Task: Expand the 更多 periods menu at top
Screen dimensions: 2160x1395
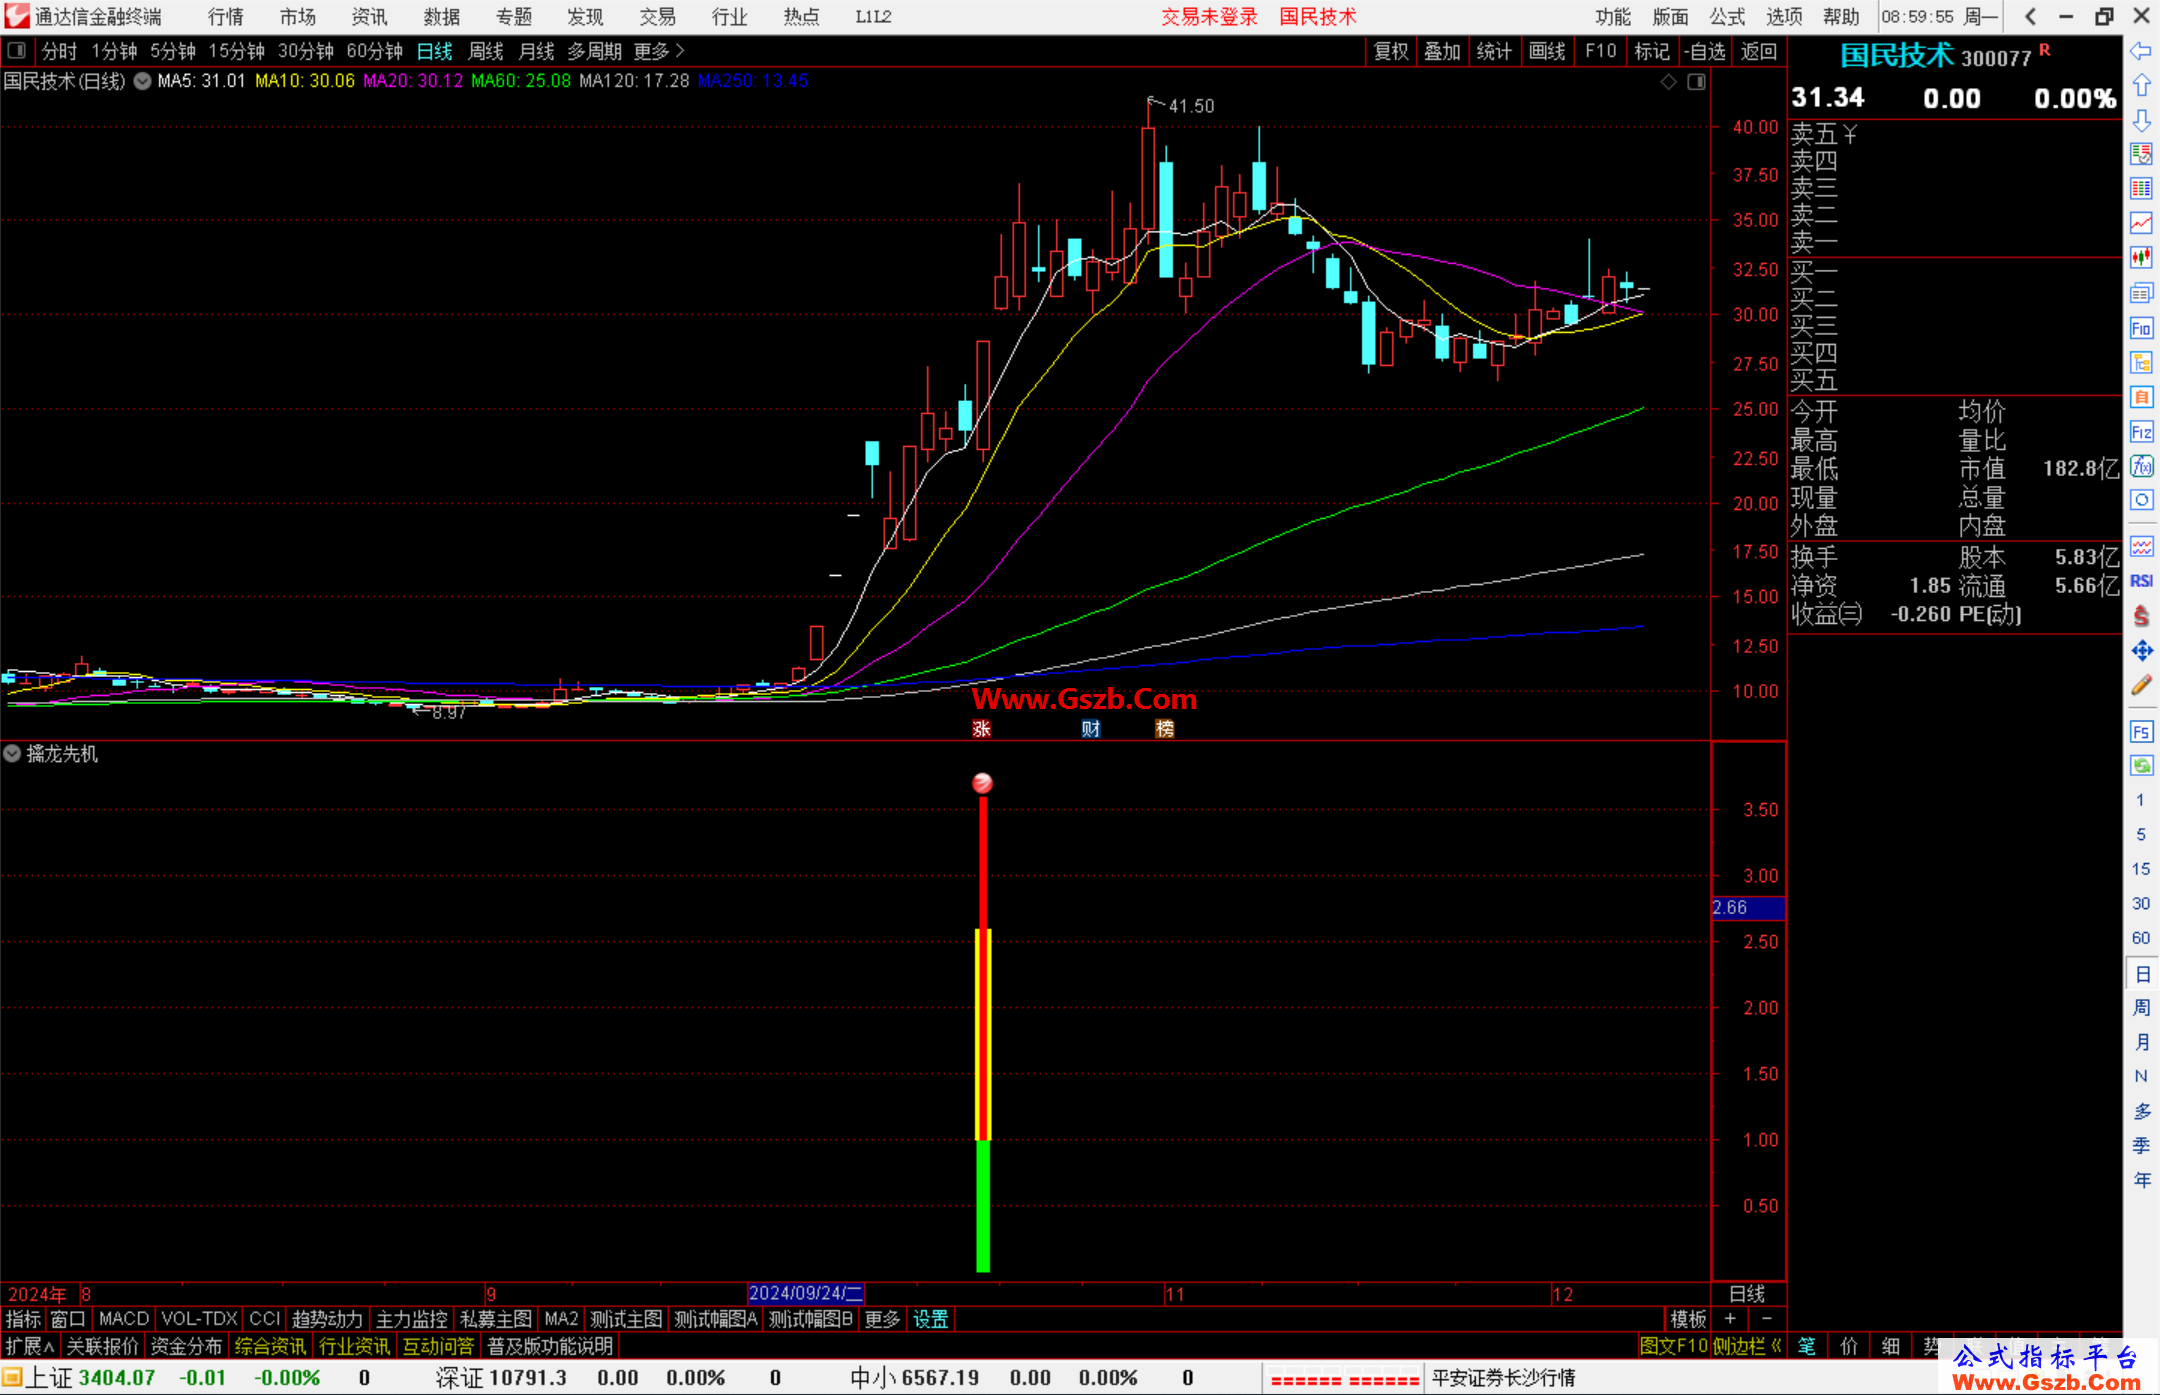Action: click(x=659, y=51)
